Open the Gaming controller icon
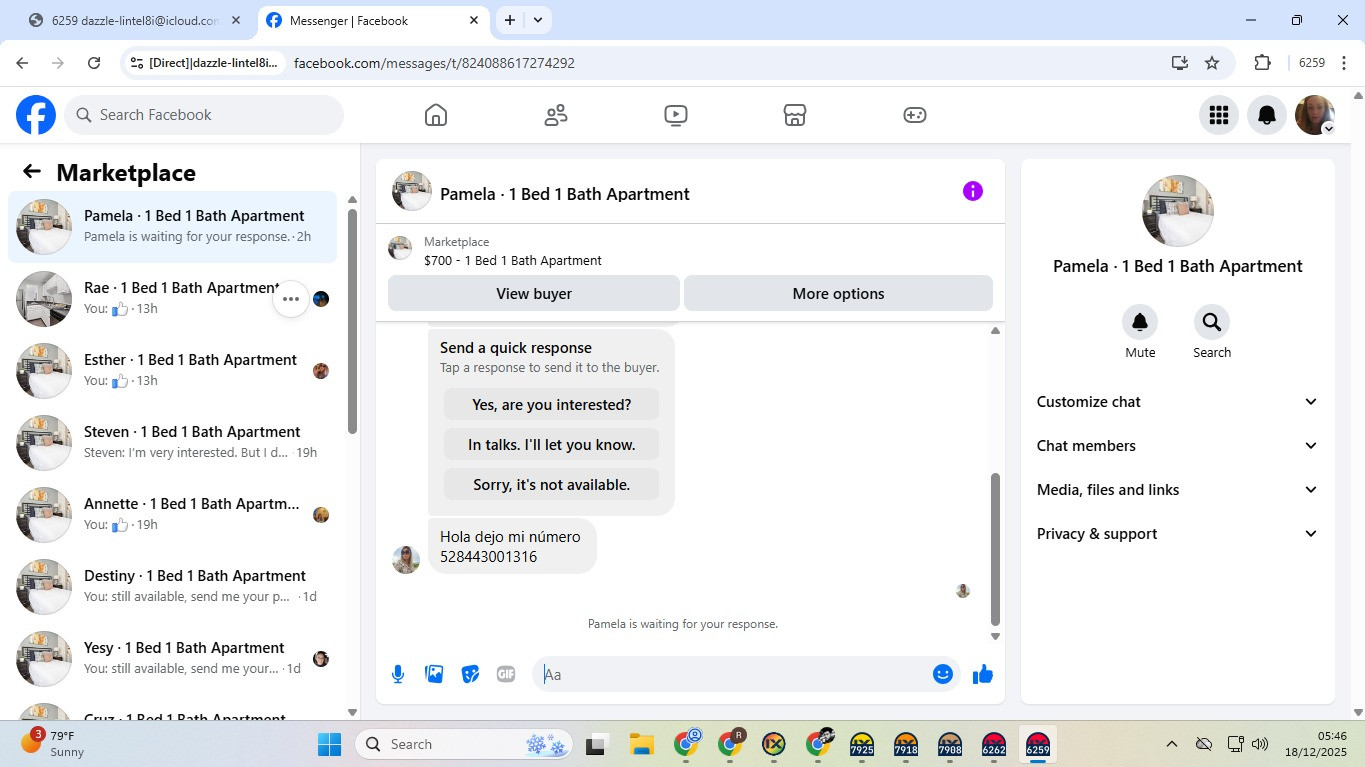1365x767 pixels. click(x=915, y=115)
